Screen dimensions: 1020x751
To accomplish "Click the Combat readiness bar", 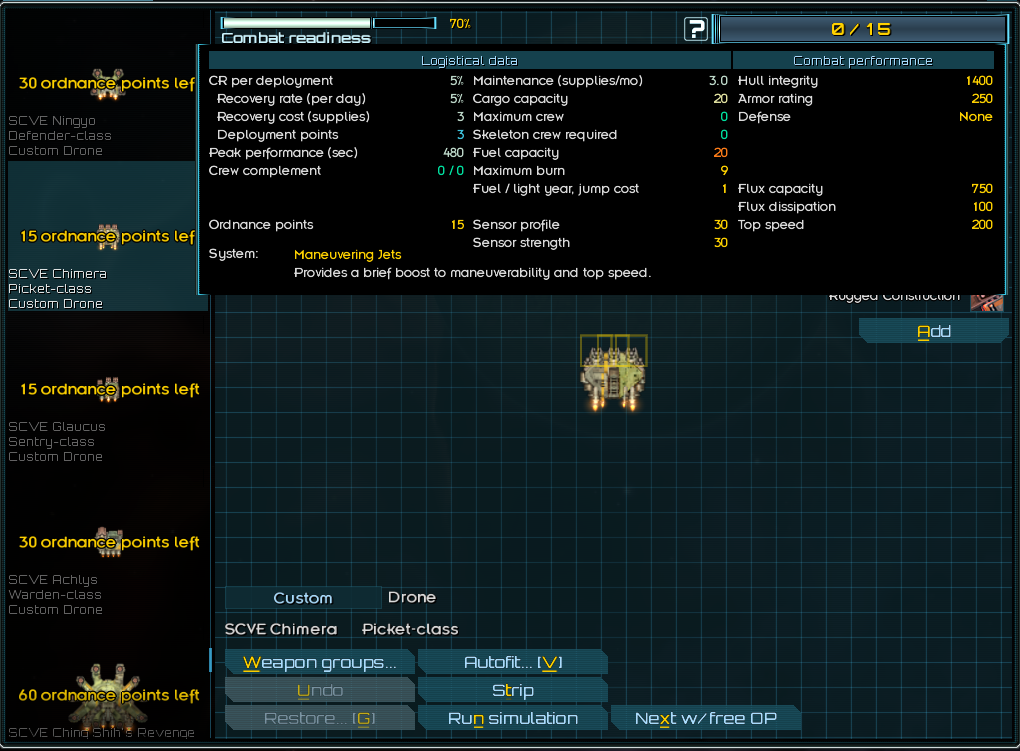I will coord(328,23).
